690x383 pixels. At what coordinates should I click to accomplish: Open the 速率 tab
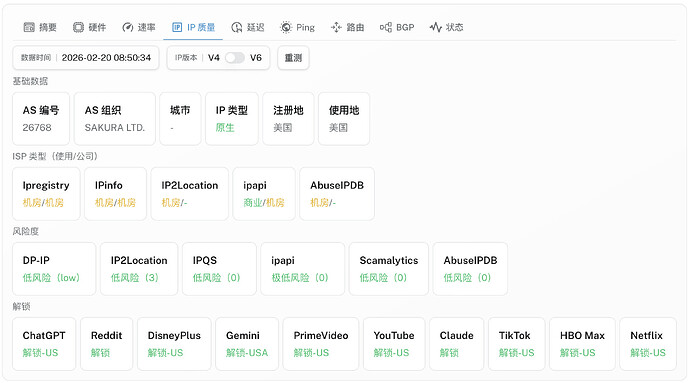click(139, 27)
